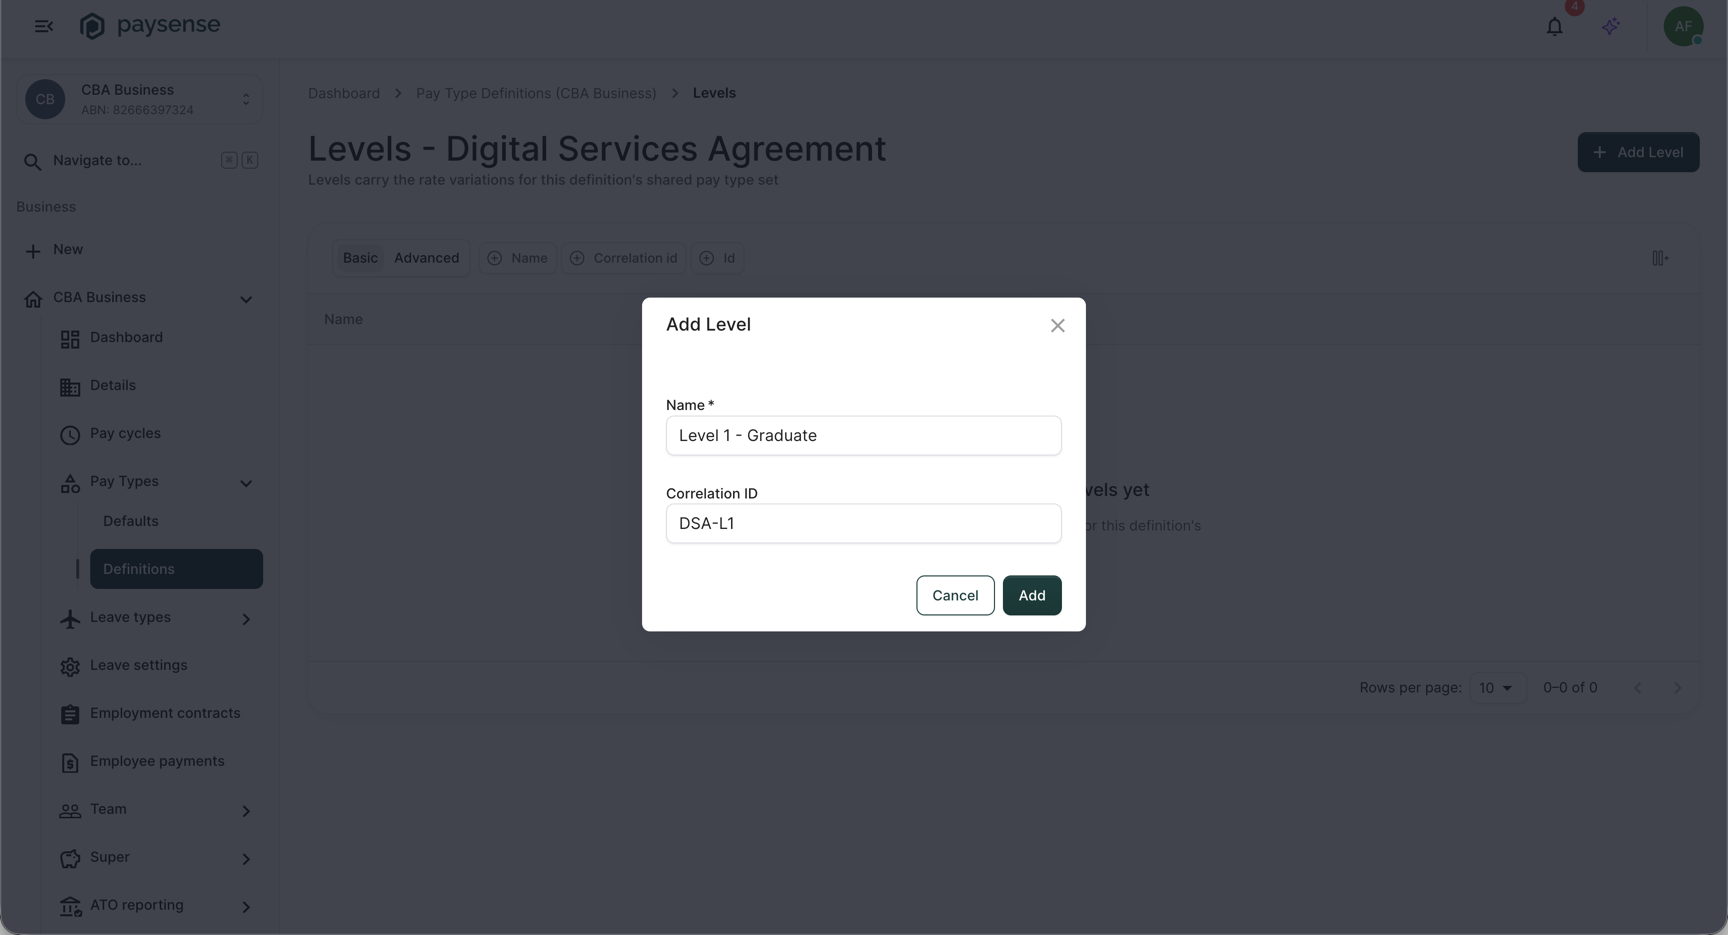Click the Employee payments document icon

tap(70, 763)
